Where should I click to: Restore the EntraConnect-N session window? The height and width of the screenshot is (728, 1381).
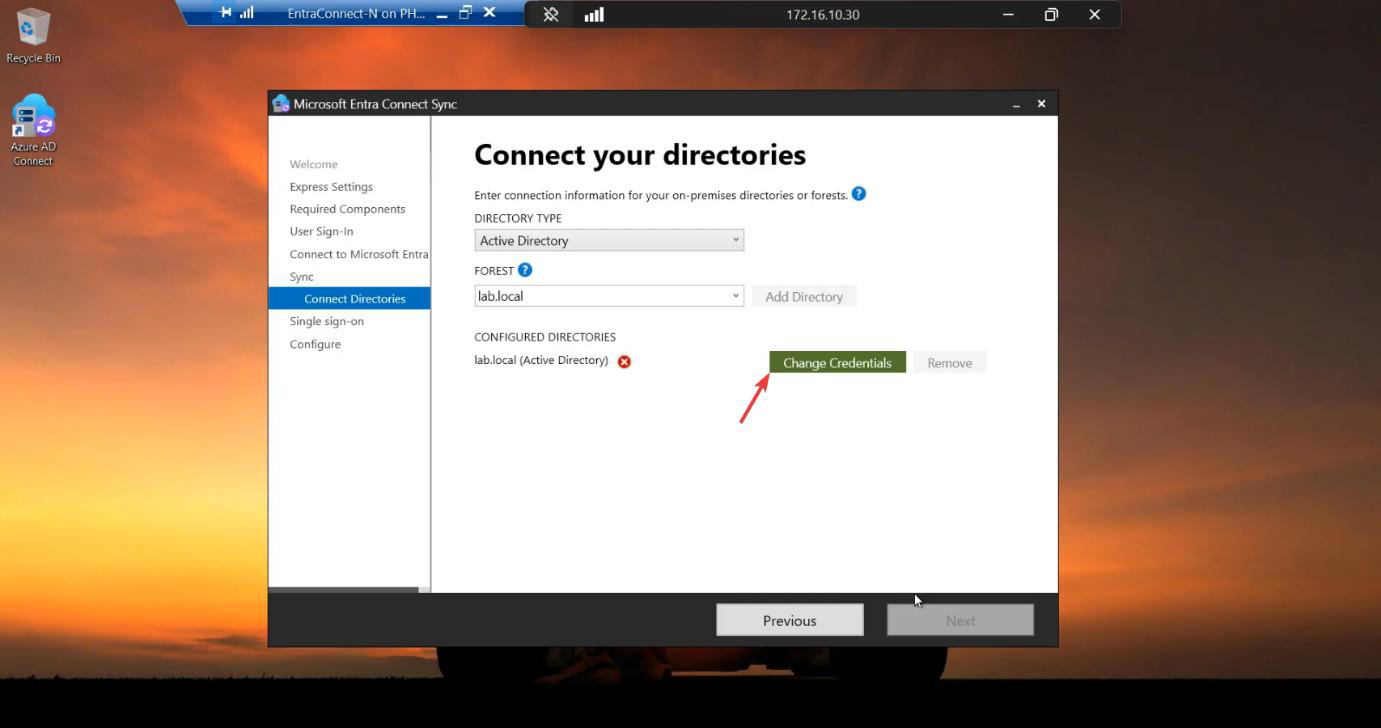[x=465, y=13]
